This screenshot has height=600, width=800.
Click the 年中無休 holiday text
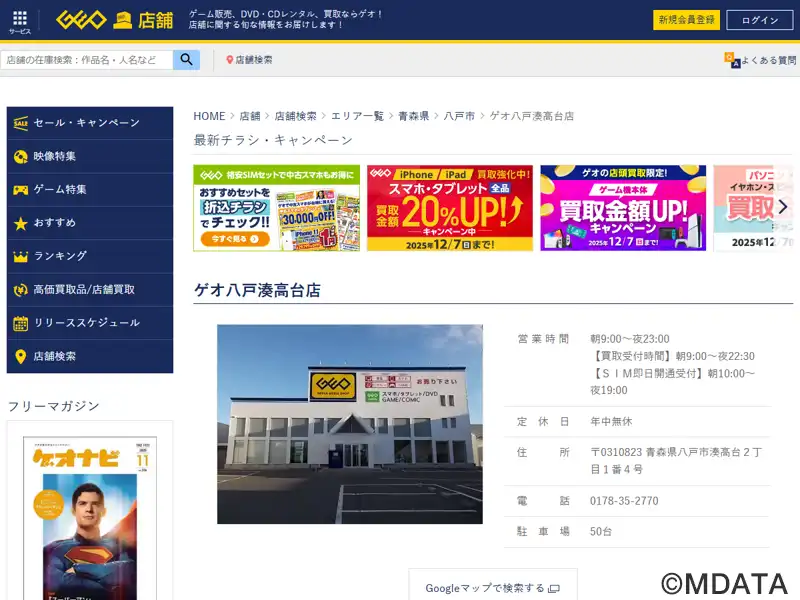click(611, 421)
